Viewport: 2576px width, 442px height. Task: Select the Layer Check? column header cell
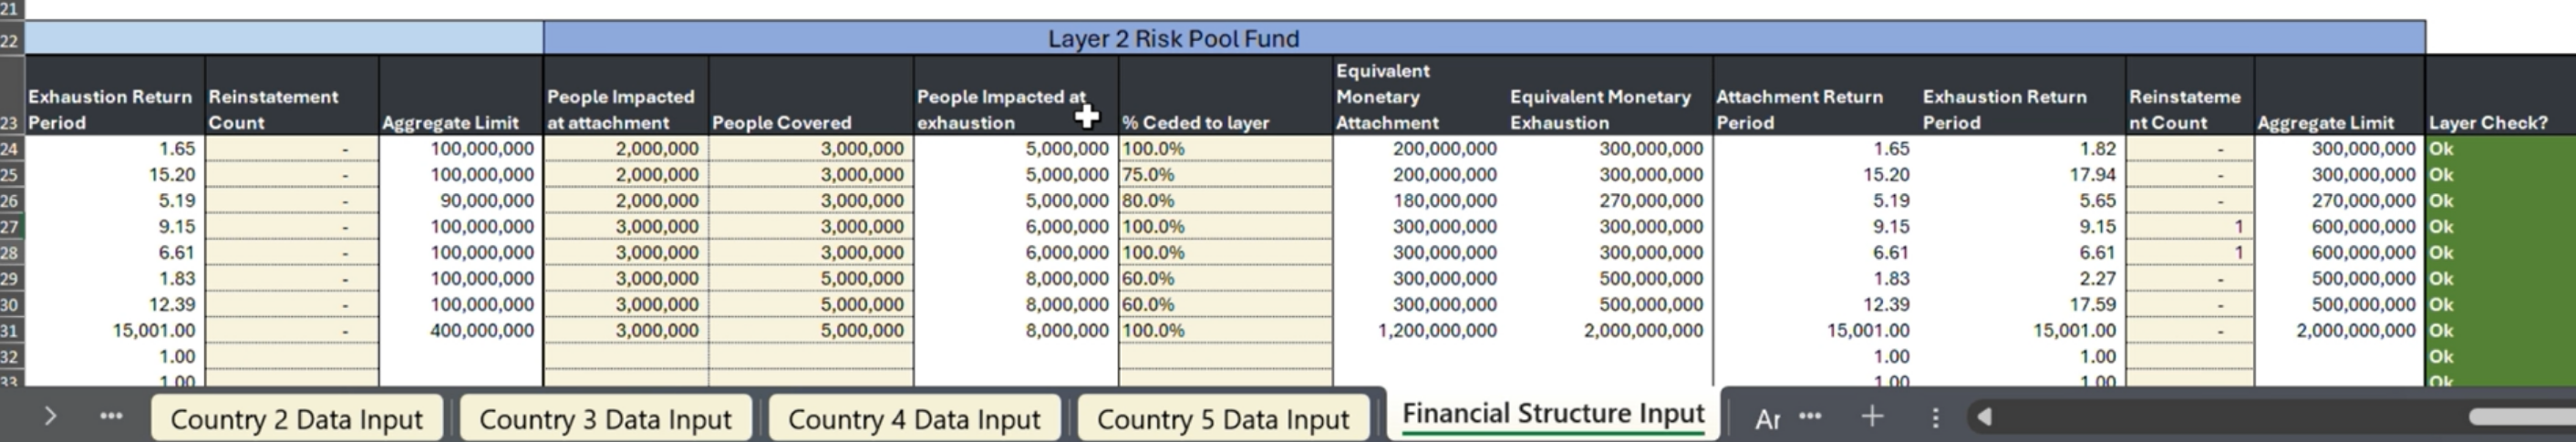coord(2500,96)
